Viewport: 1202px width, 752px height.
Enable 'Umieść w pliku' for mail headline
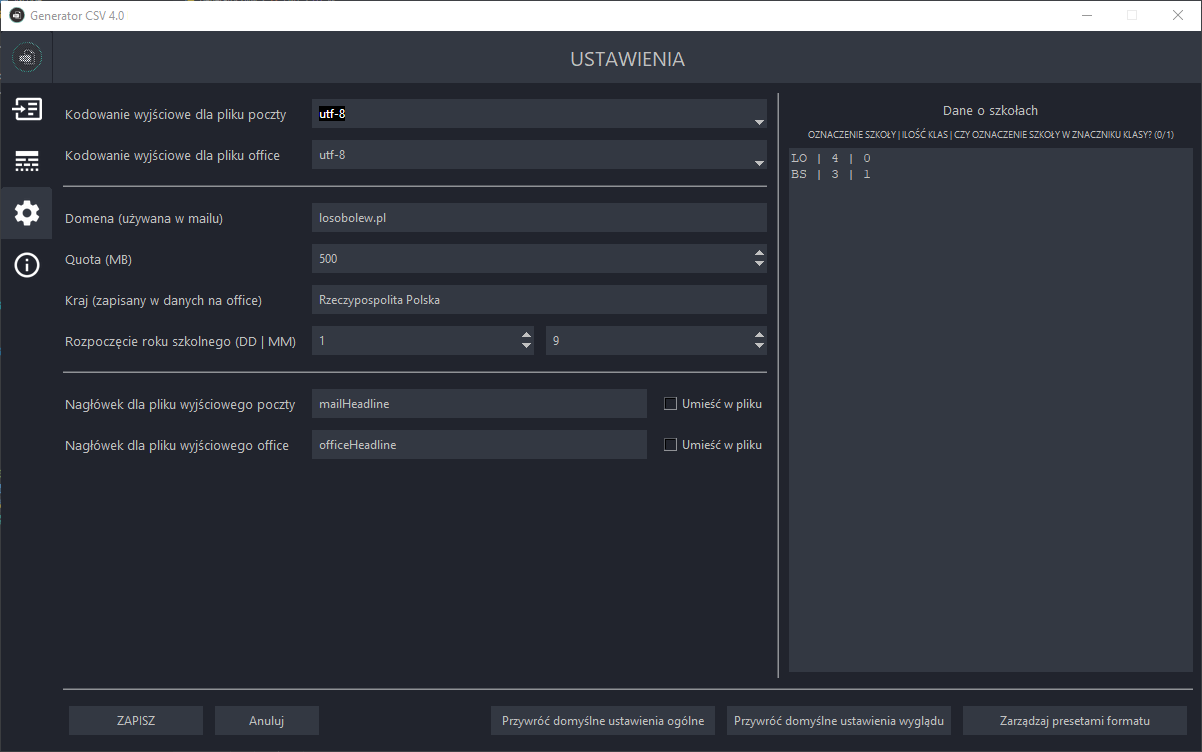click(x=670, y=404)
